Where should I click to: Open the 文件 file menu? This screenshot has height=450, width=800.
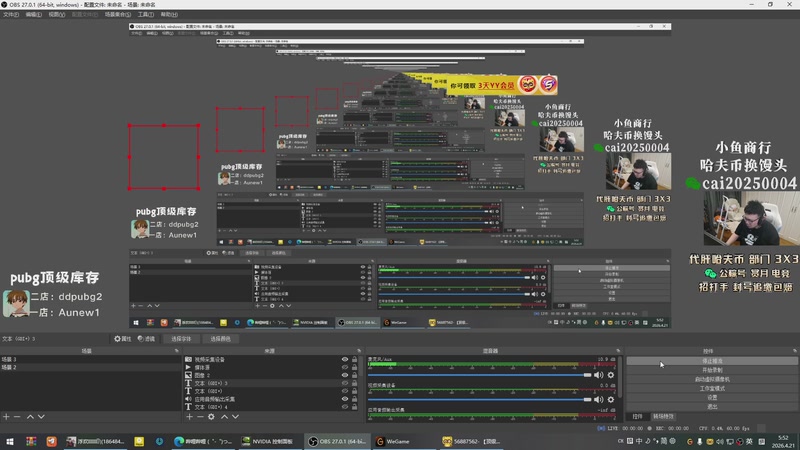[x=11, y=14]
